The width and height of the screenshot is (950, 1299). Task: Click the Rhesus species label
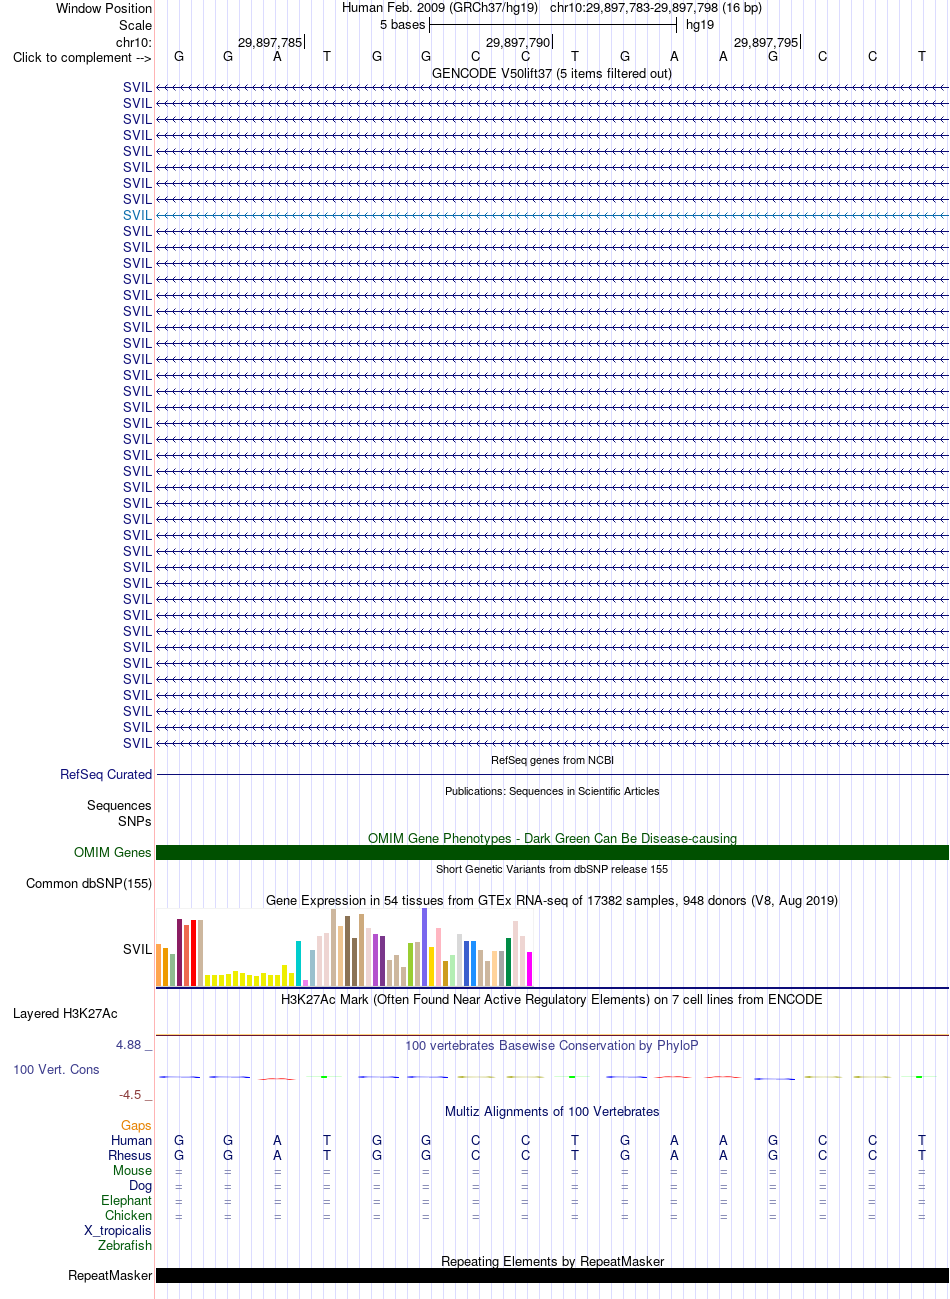click(x=130, y=1155)
